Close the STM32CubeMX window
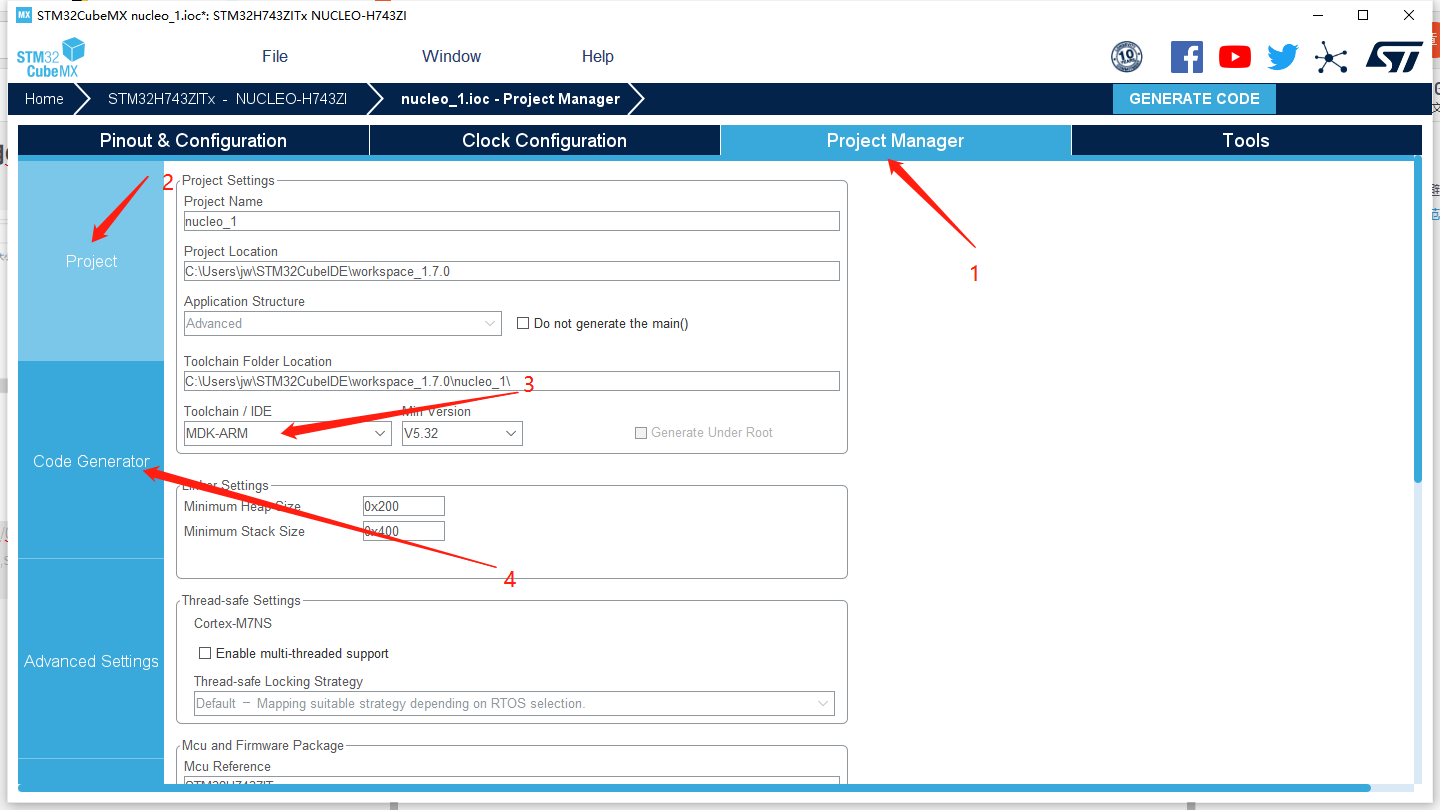The image size is (1440, 810). [x=1409, y=15]
